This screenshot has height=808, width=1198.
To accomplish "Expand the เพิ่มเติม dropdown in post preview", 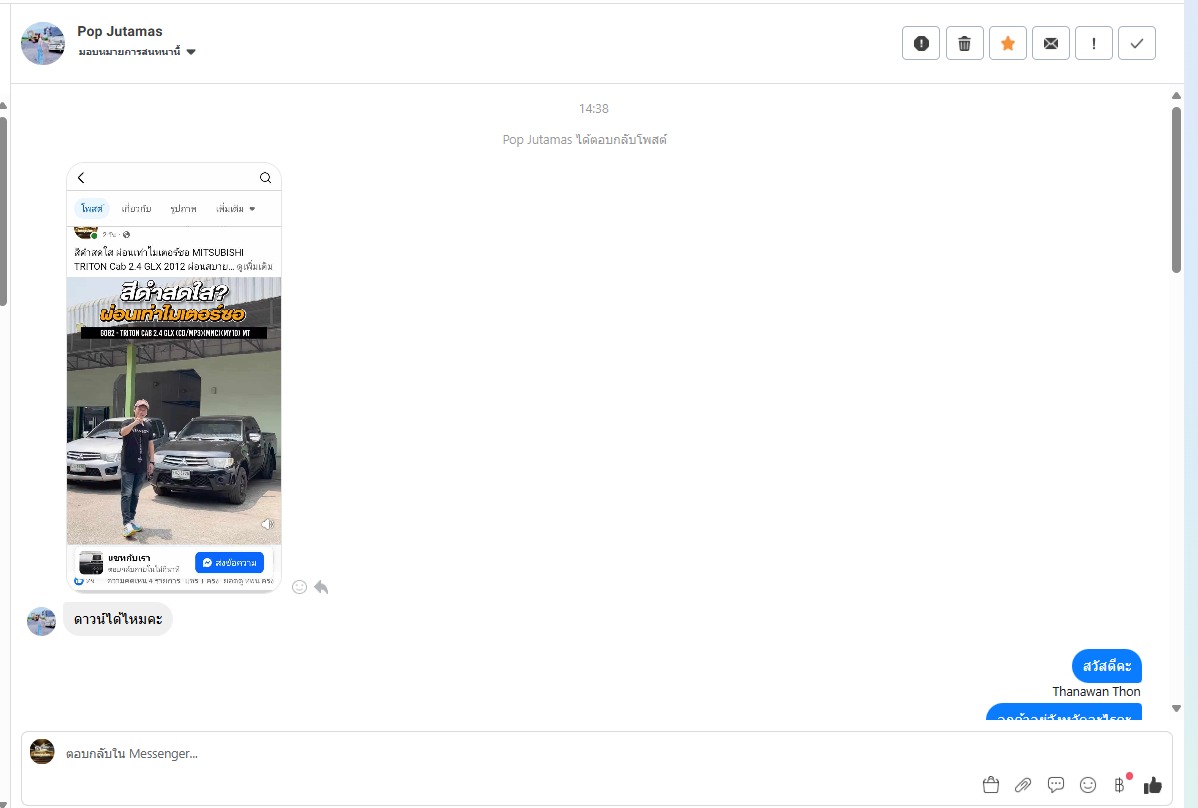I will [235, 208].
